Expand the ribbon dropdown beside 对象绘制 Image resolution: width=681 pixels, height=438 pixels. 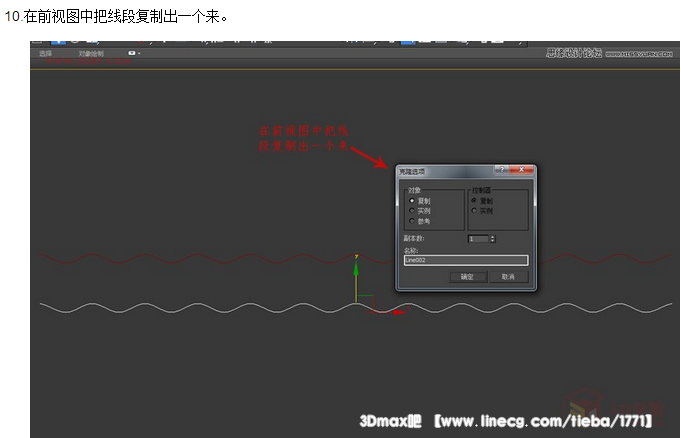(x=132, y=53)
